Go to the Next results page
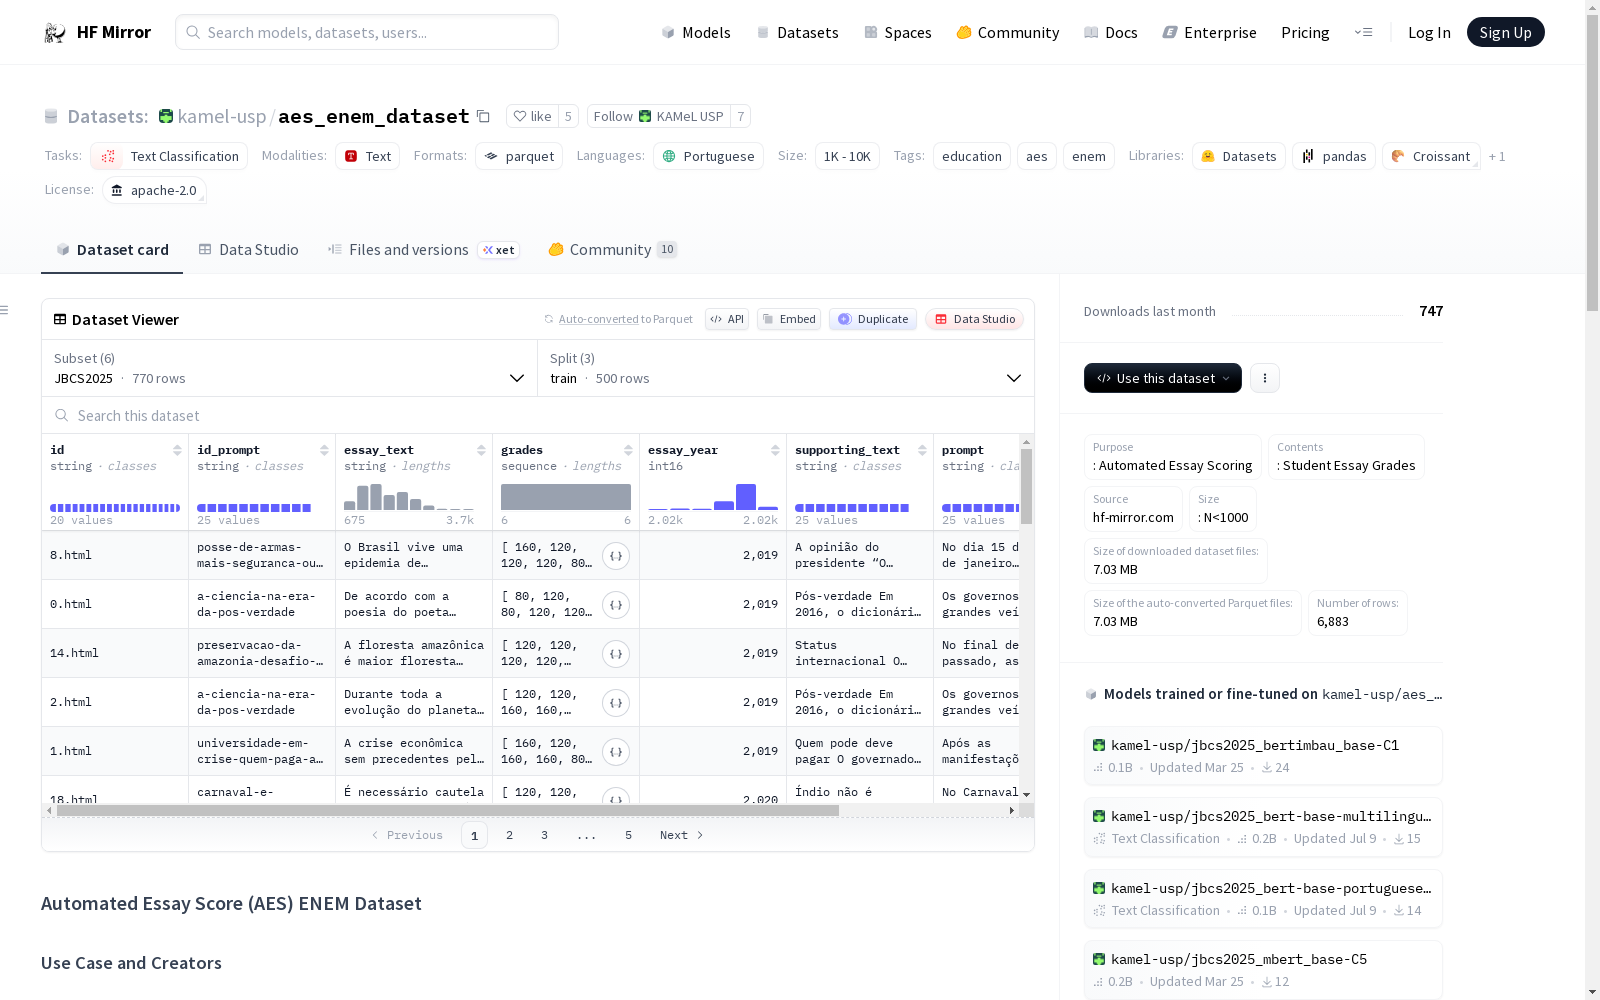The width and height of the screenshot is (1600, 1000). pyautogui.click(x=682, y=835)
